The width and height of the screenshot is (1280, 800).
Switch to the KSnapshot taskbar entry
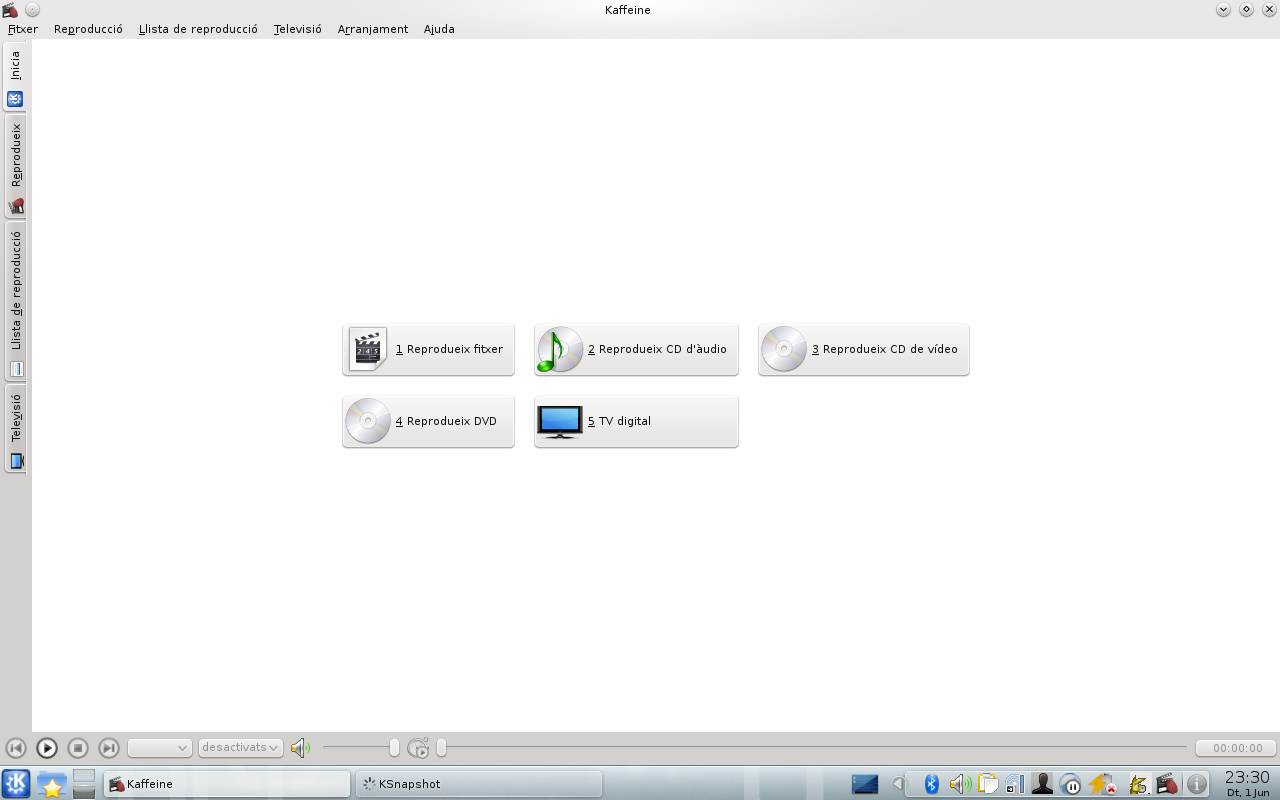tap(479, 784)
